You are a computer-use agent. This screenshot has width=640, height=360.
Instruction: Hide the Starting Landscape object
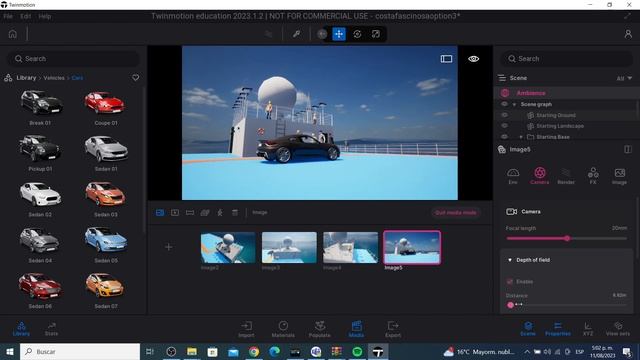tap(504, 126)
